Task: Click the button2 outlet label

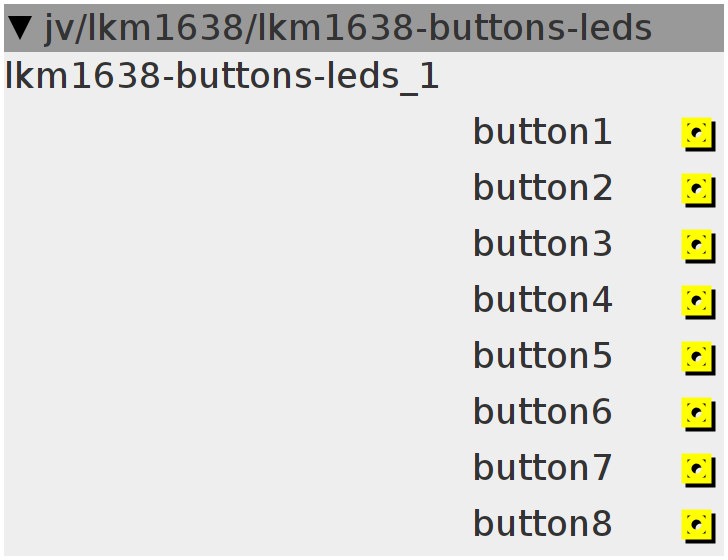Action: 542,188
